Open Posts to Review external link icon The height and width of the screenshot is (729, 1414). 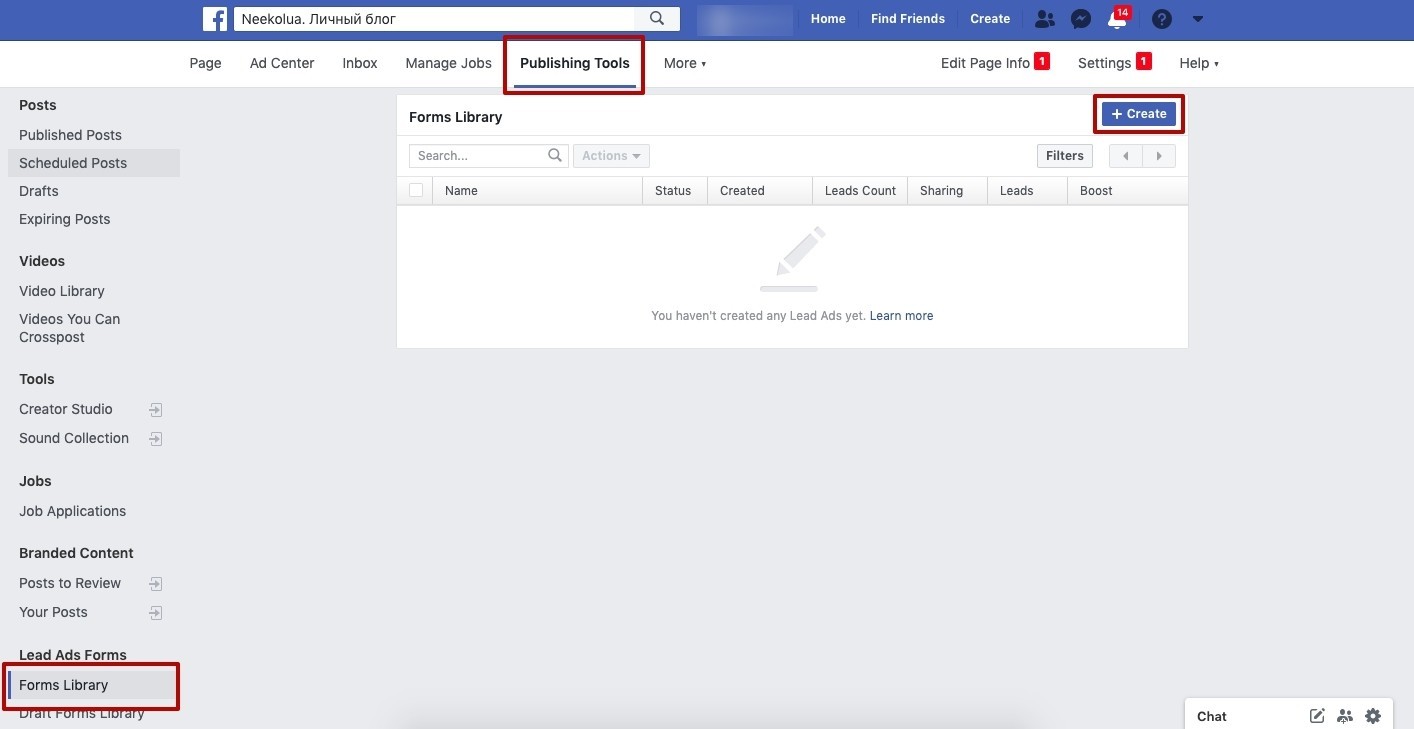[x=155, y=584]
